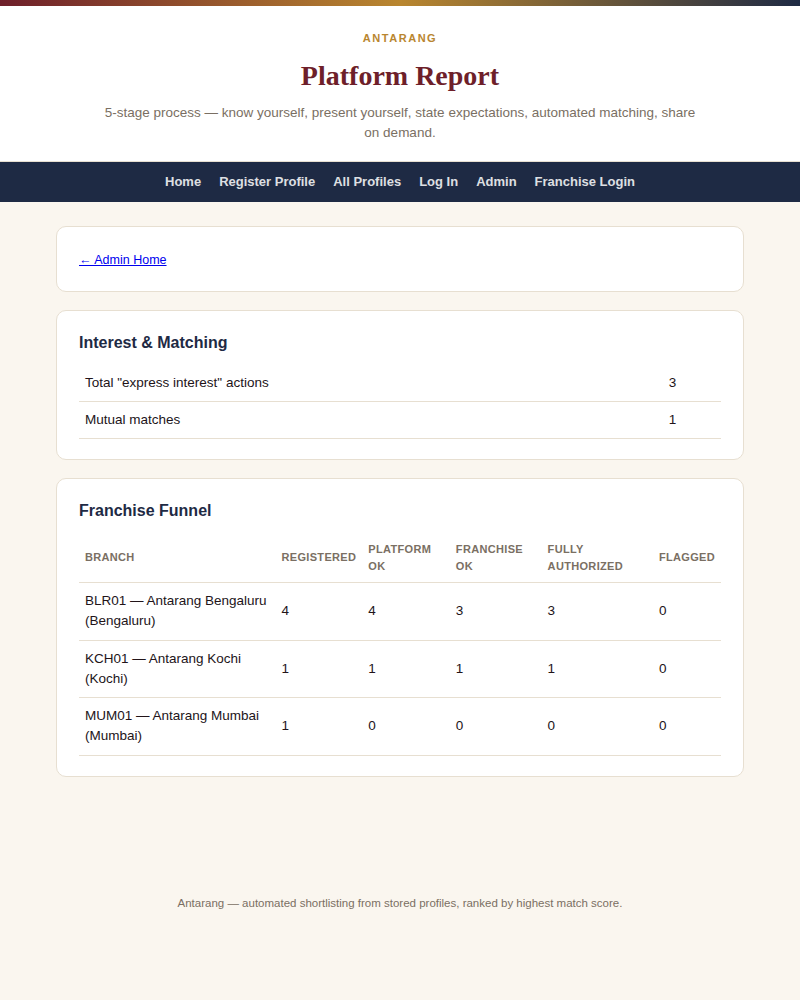Click the Mutual matches value 1
The width and height of the screenshot is (800, 1000).
click(672, 420)
